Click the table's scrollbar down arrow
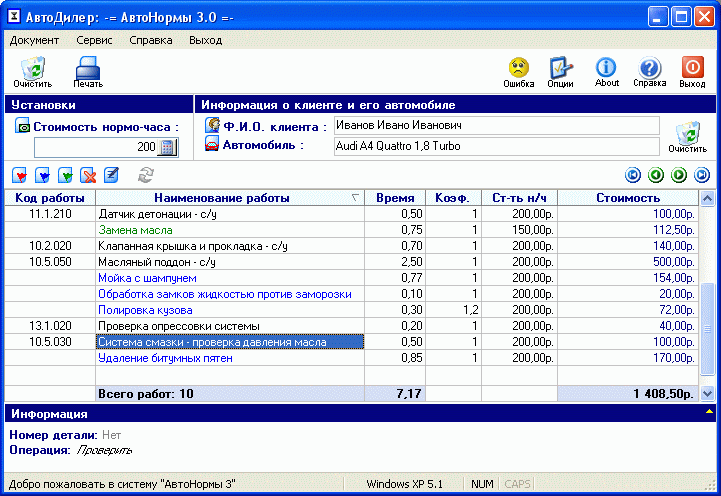 pyautogui.click(x=708, y=394)
